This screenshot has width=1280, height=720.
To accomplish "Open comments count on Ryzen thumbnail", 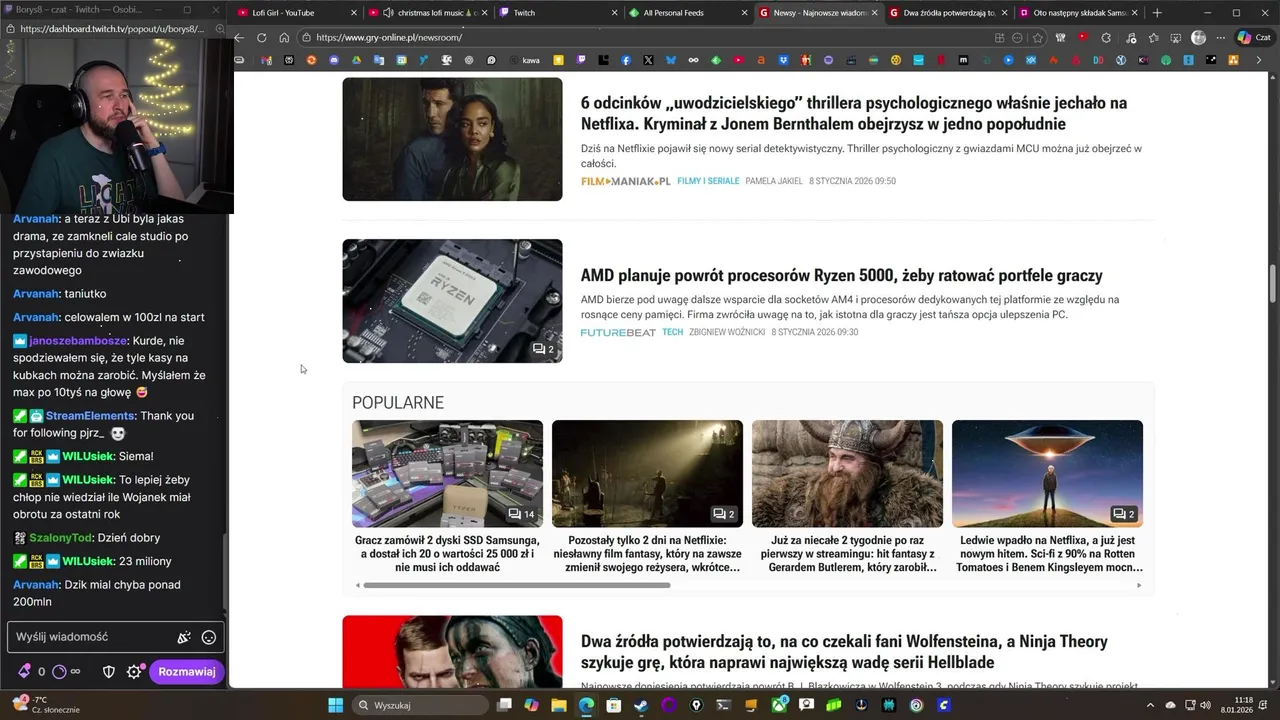I will pyautogui.click(x=543, y=349).
